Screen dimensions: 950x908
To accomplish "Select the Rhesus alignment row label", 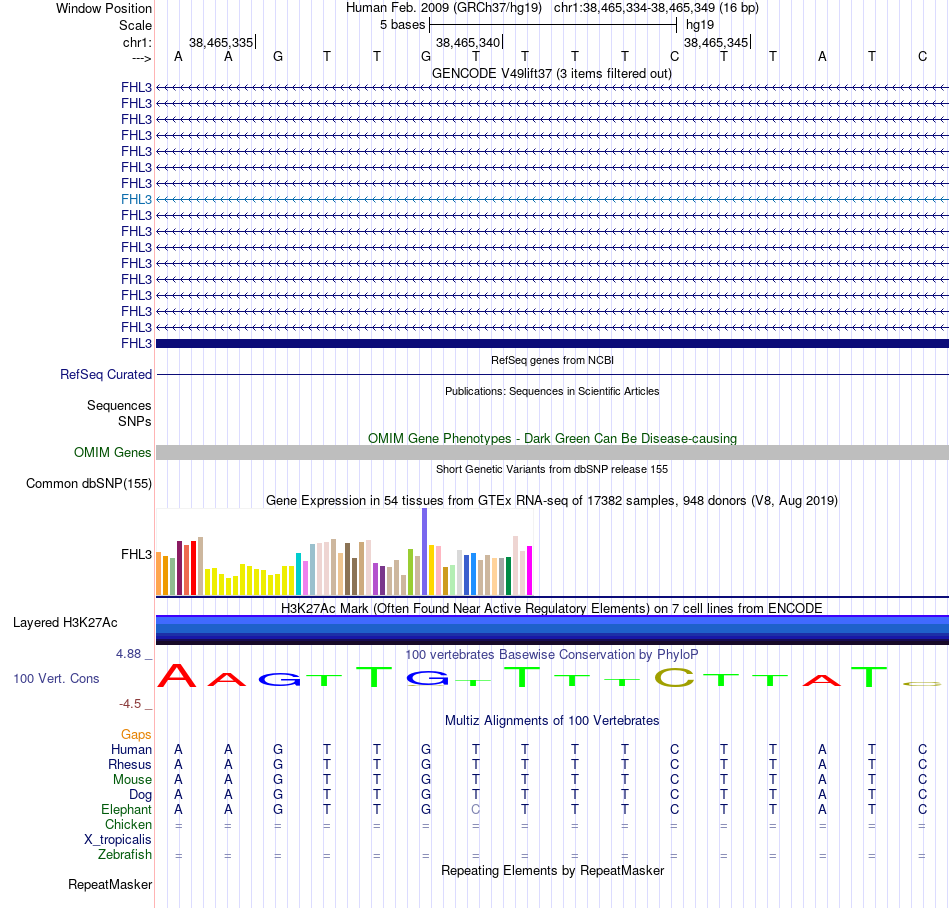I will pyautogui.click(x=130, y=764).
